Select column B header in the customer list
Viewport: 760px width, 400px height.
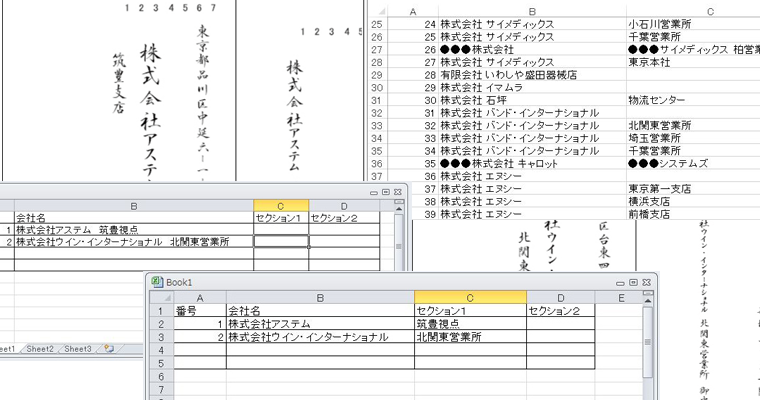click(532, 12)
